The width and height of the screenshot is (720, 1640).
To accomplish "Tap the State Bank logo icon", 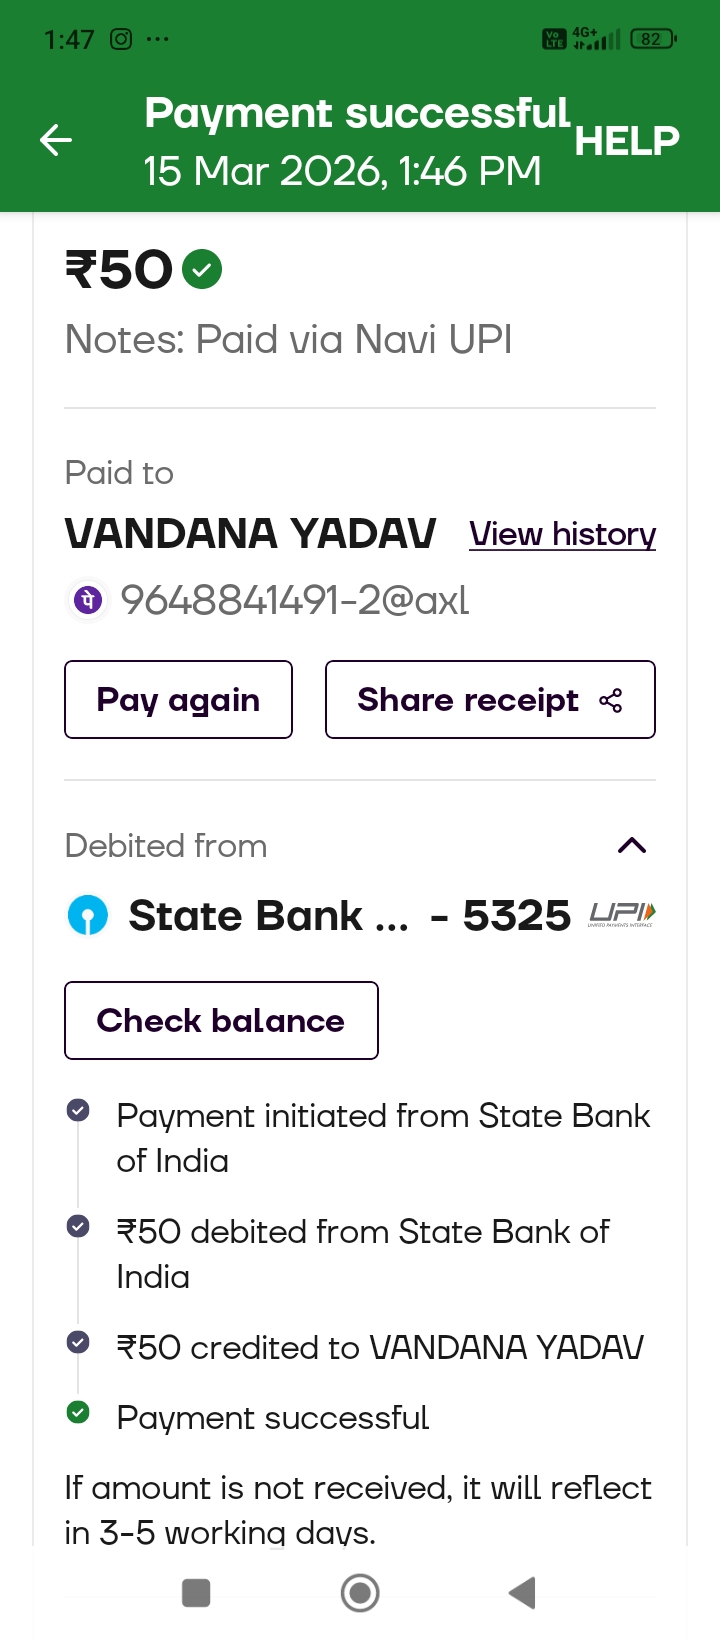I will pyautogui.click(x=87, y=915).
